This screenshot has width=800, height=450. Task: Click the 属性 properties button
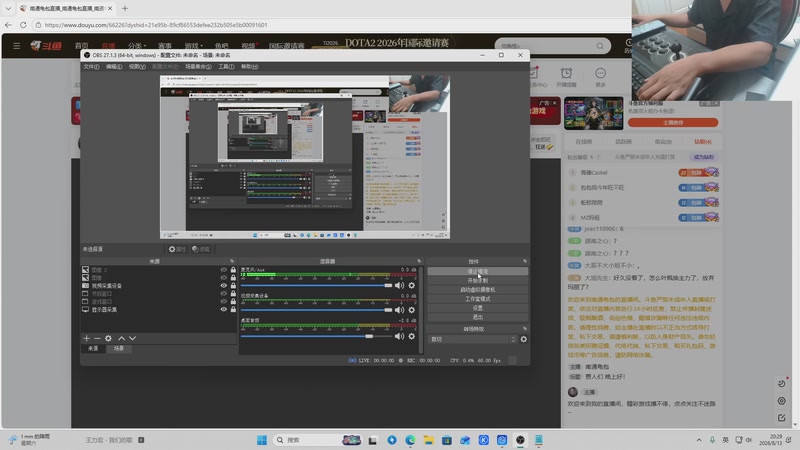pyautogui.click(x=177, y=249)
